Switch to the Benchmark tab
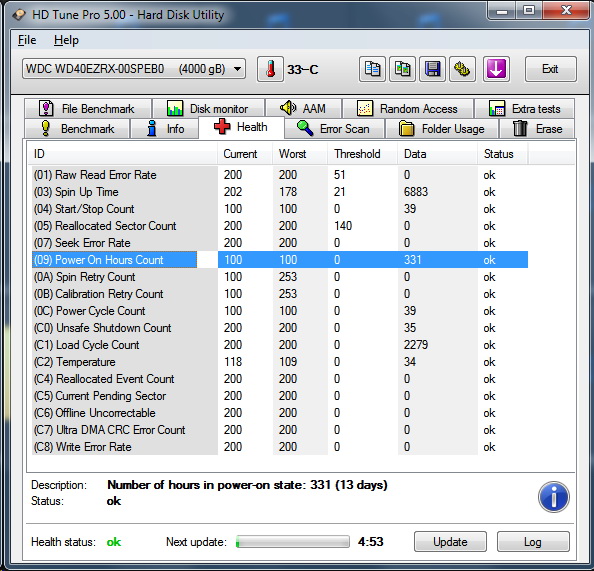The height and width of the screenshot is (571, 594). coord(77,128)
